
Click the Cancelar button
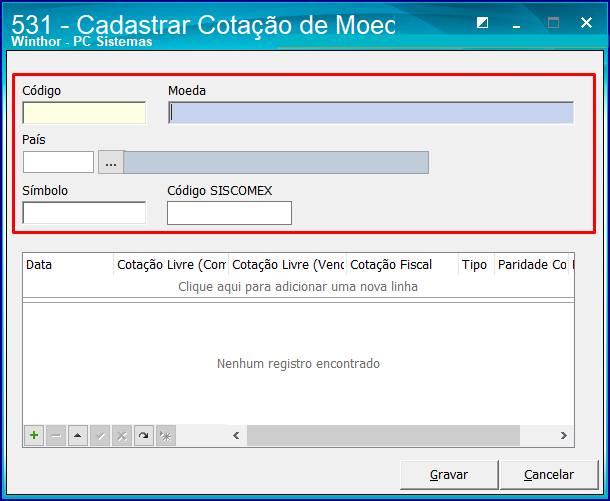tap(549, 475)
